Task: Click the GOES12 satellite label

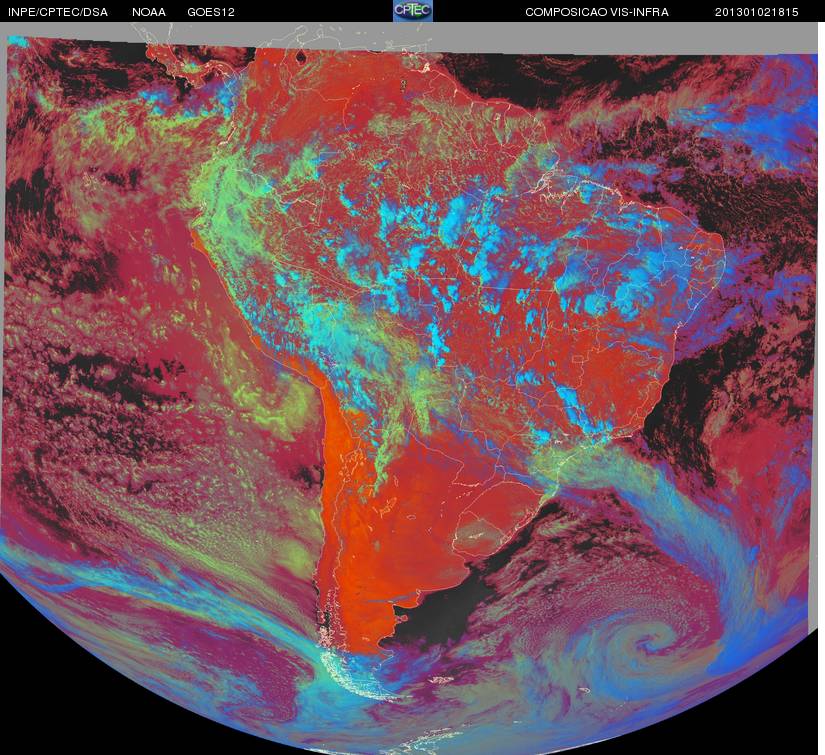Action: (x=211, y=12)
